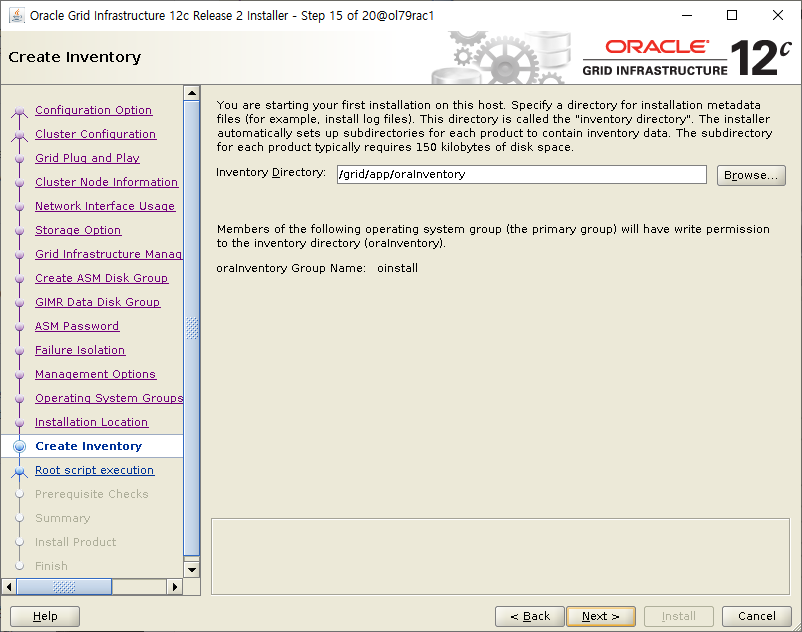The image size is (802, 632).
Task: Proceed with the Next button
Action: [600, 616]
